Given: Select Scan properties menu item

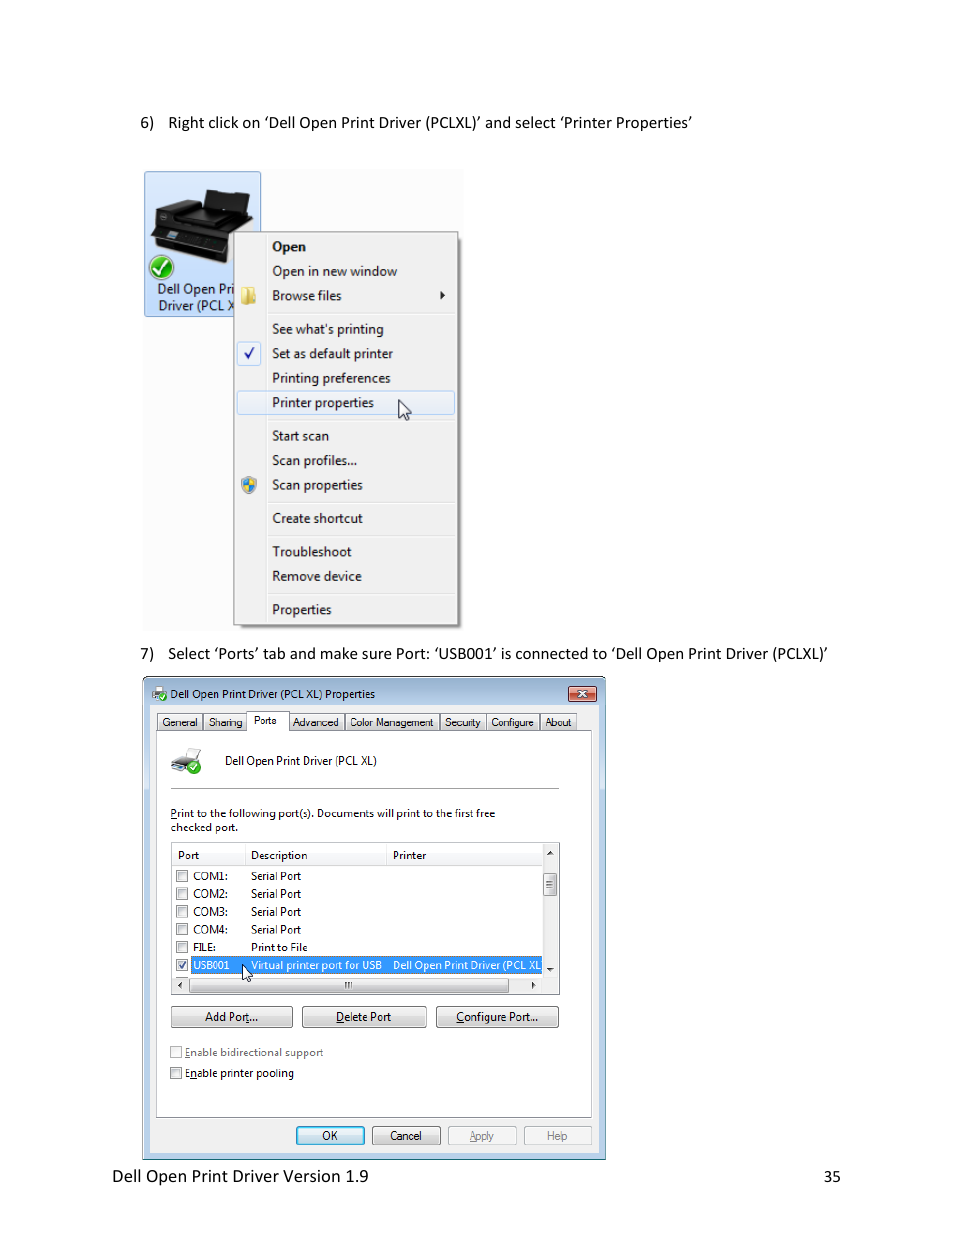Looking at the screenshot, I should (317, 485).
